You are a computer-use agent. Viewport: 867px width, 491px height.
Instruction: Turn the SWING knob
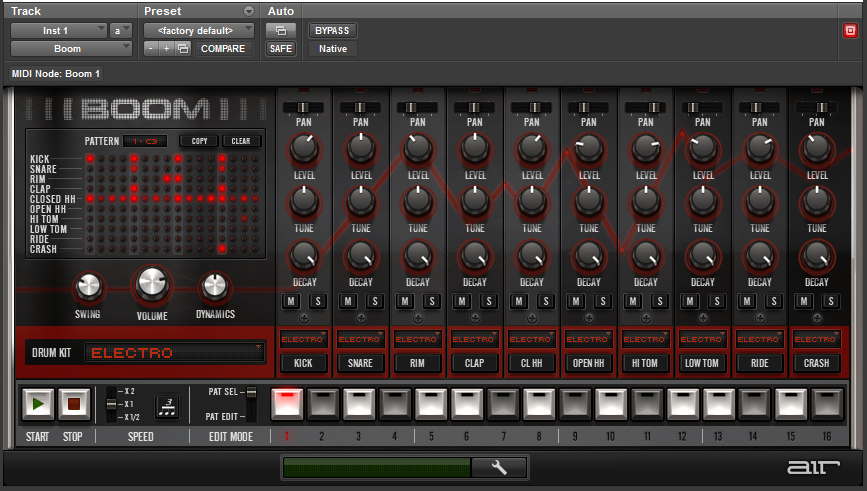point(88,286)
